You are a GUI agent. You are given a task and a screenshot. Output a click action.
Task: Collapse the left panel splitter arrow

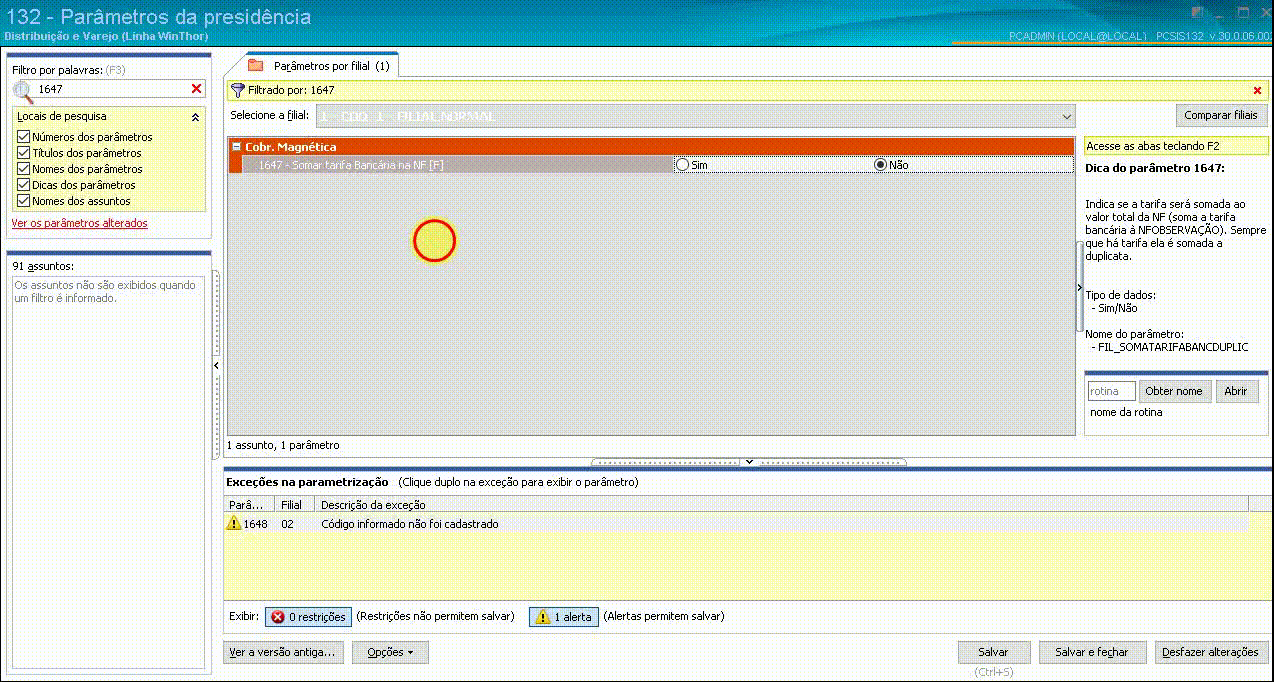click(217, 367)
